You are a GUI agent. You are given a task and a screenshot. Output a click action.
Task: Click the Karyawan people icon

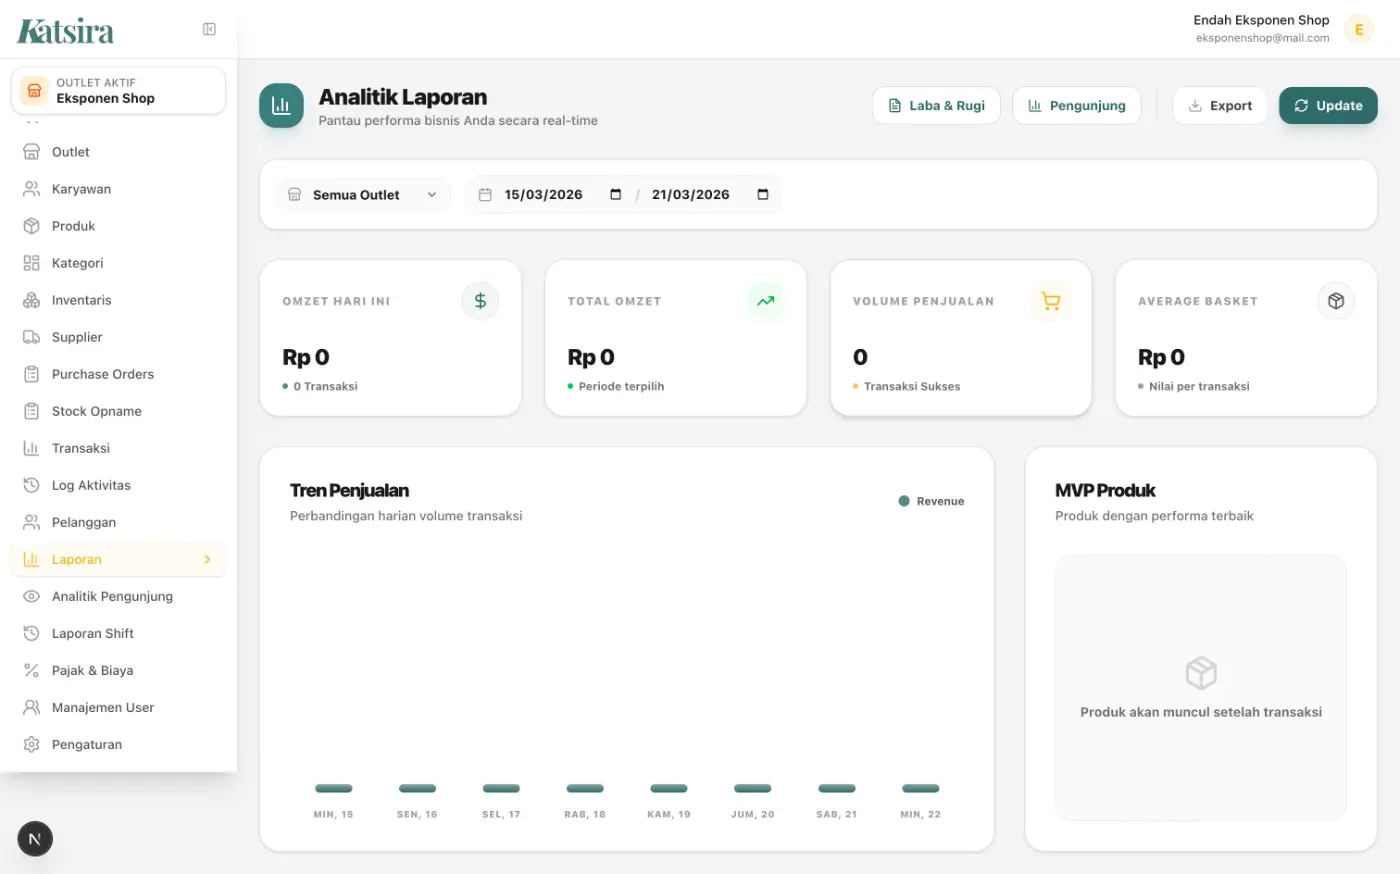[31, 189]
